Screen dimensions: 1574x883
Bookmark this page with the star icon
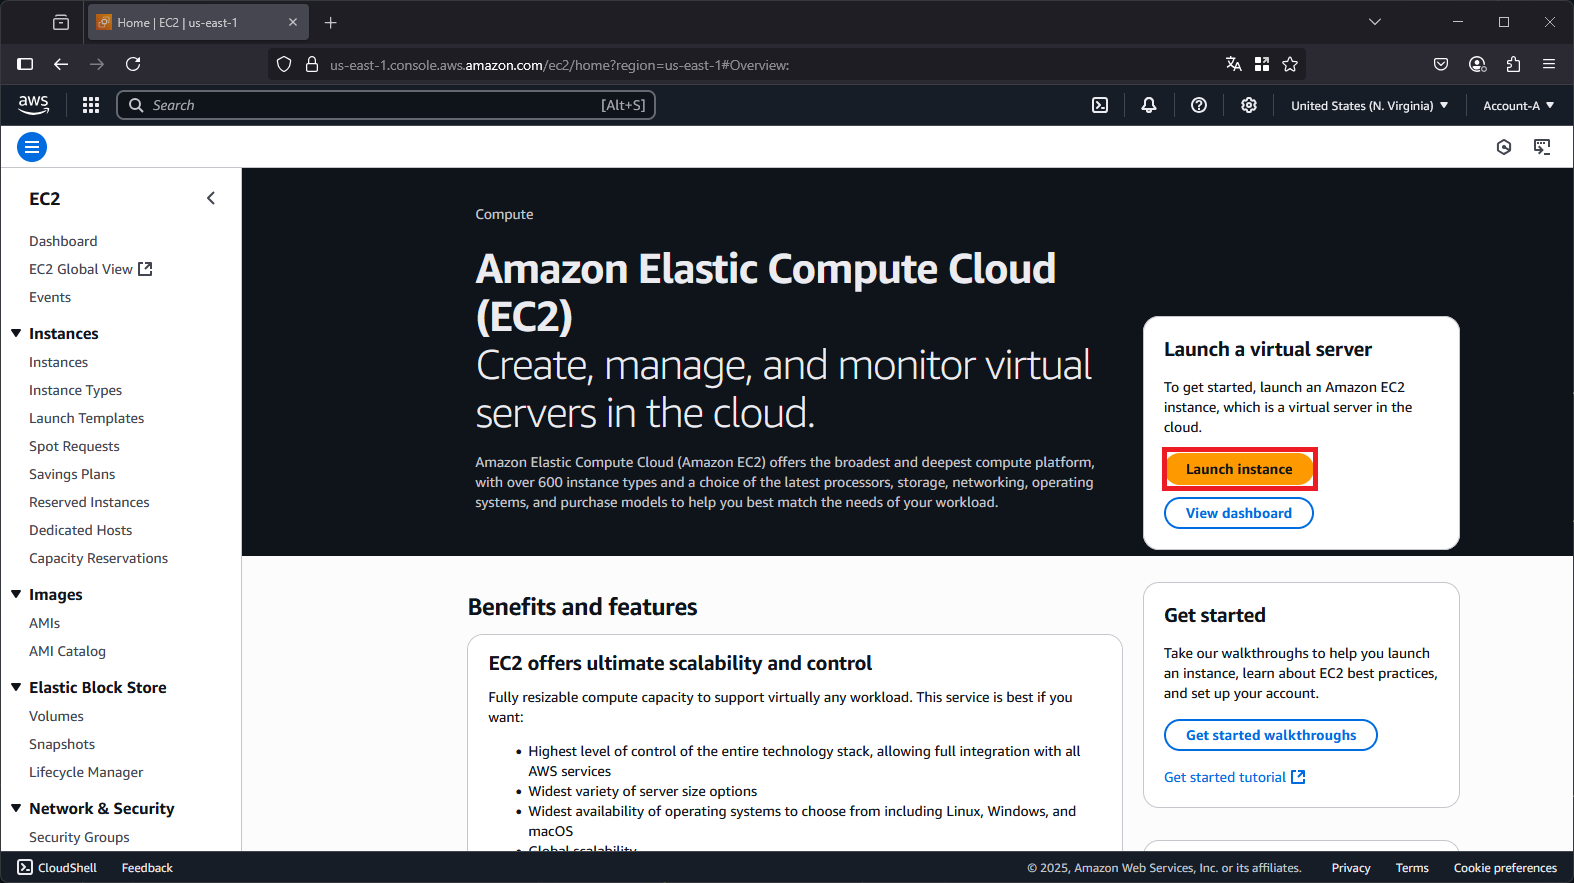1290,64
